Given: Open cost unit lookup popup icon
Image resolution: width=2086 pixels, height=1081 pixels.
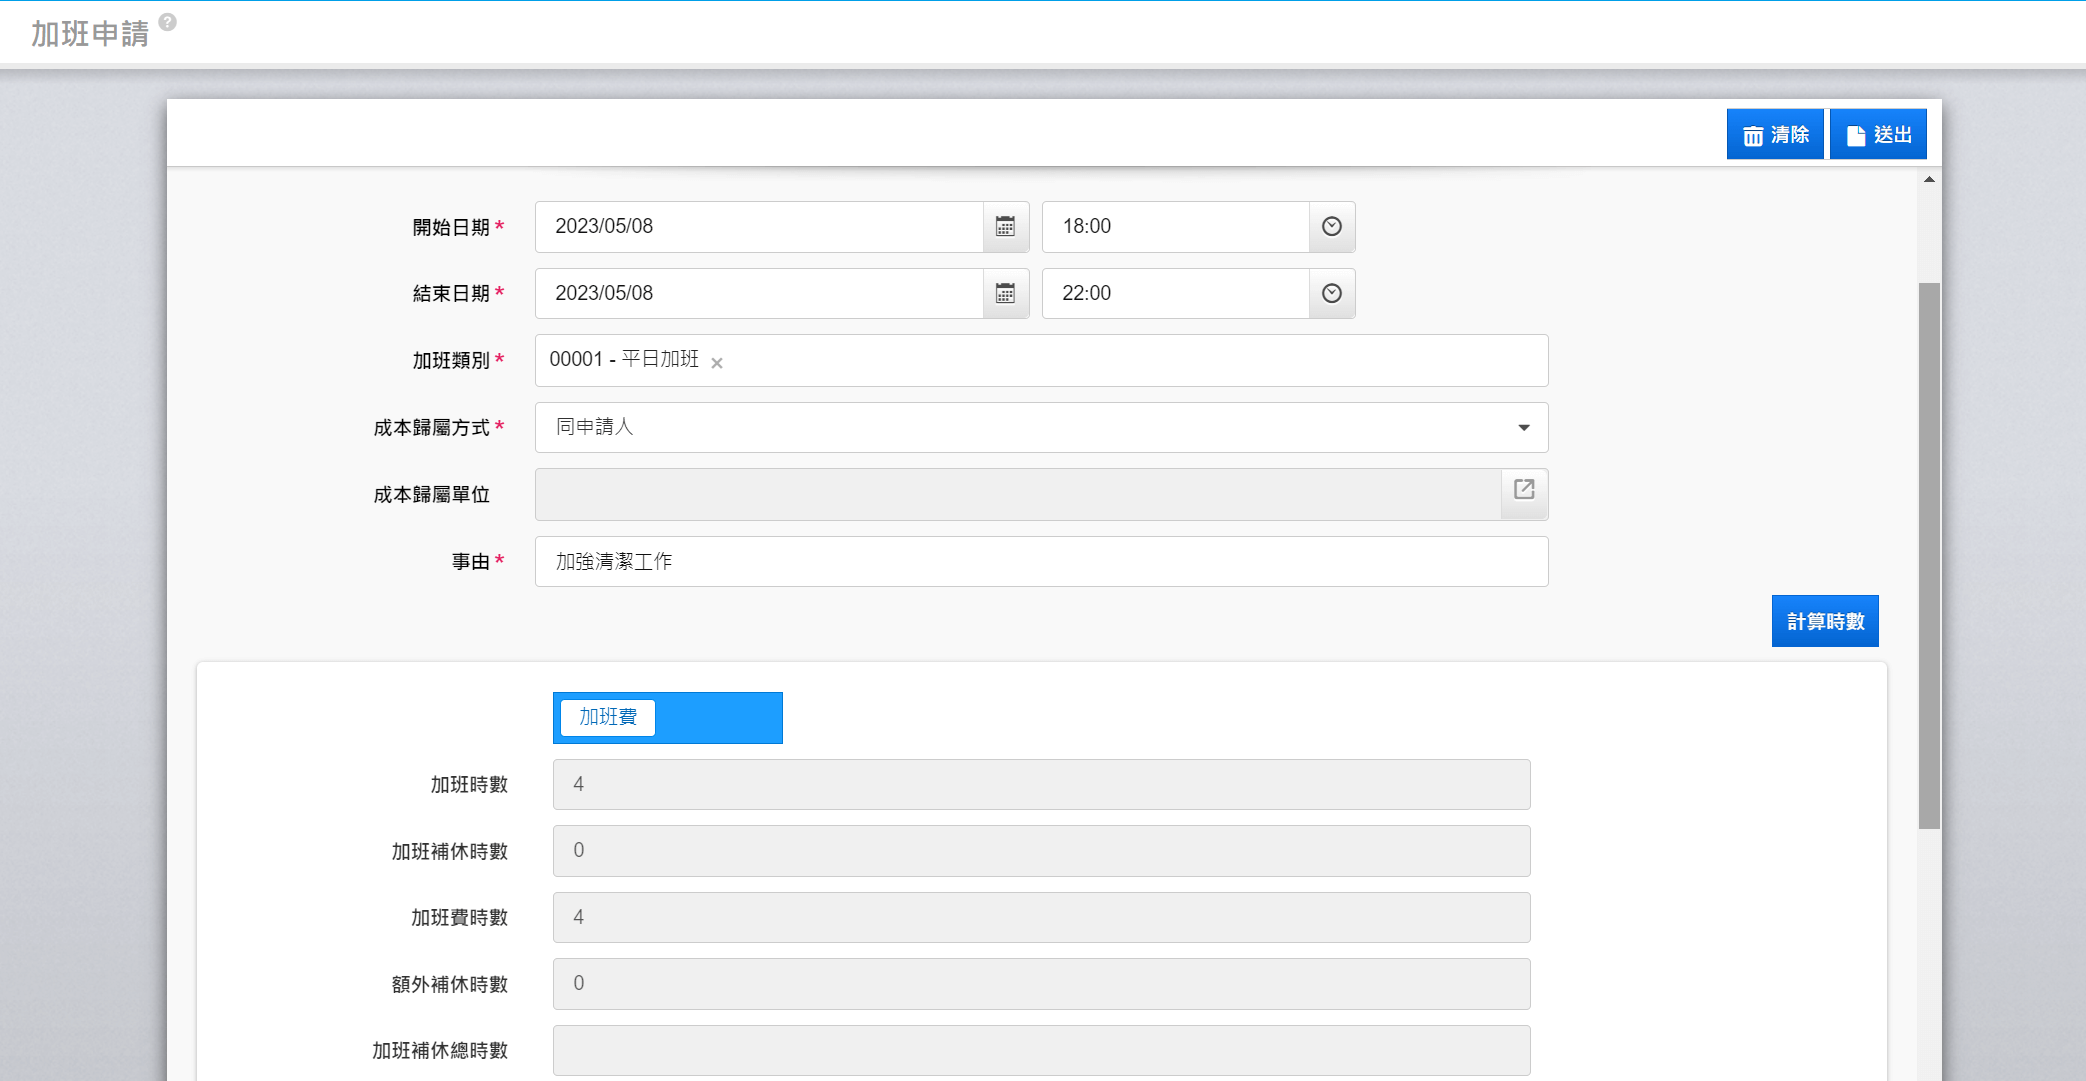Looking at the screenshot, I should tap(1523, 490).
